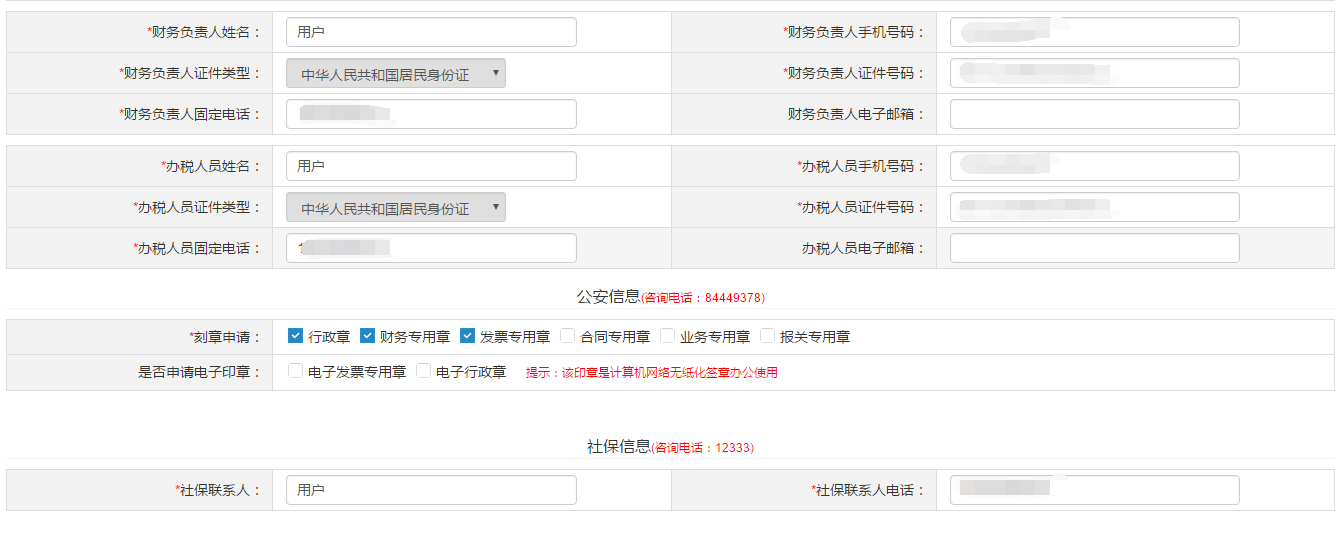Click the 办税人员姓名 input field
The height and width of the screenshot is (548, 1343).
tap(431, 166)
